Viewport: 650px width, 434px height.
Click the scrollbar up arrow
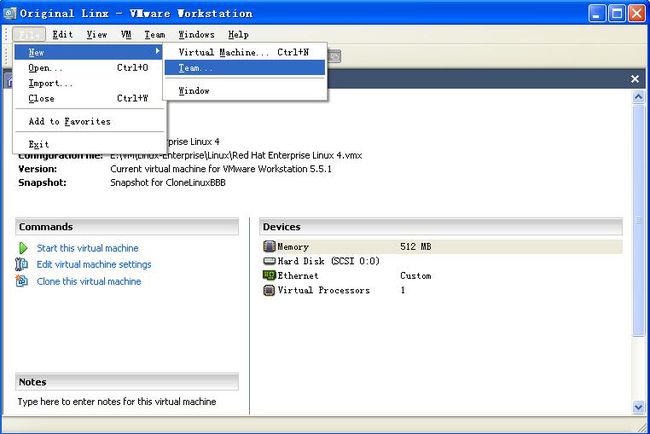pyautogui.click(x=638, y=97)
